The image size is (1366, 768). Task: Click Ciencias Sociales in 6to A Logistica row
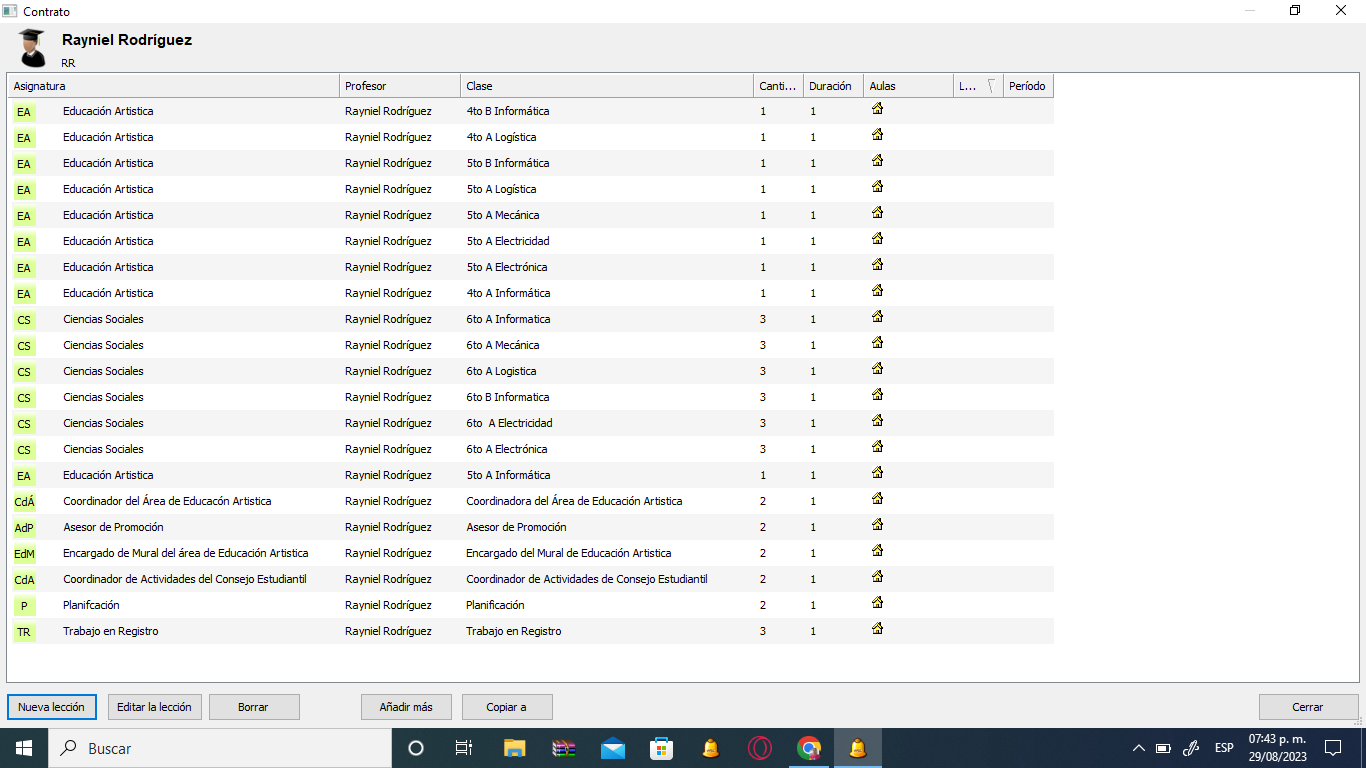[103, 371]
